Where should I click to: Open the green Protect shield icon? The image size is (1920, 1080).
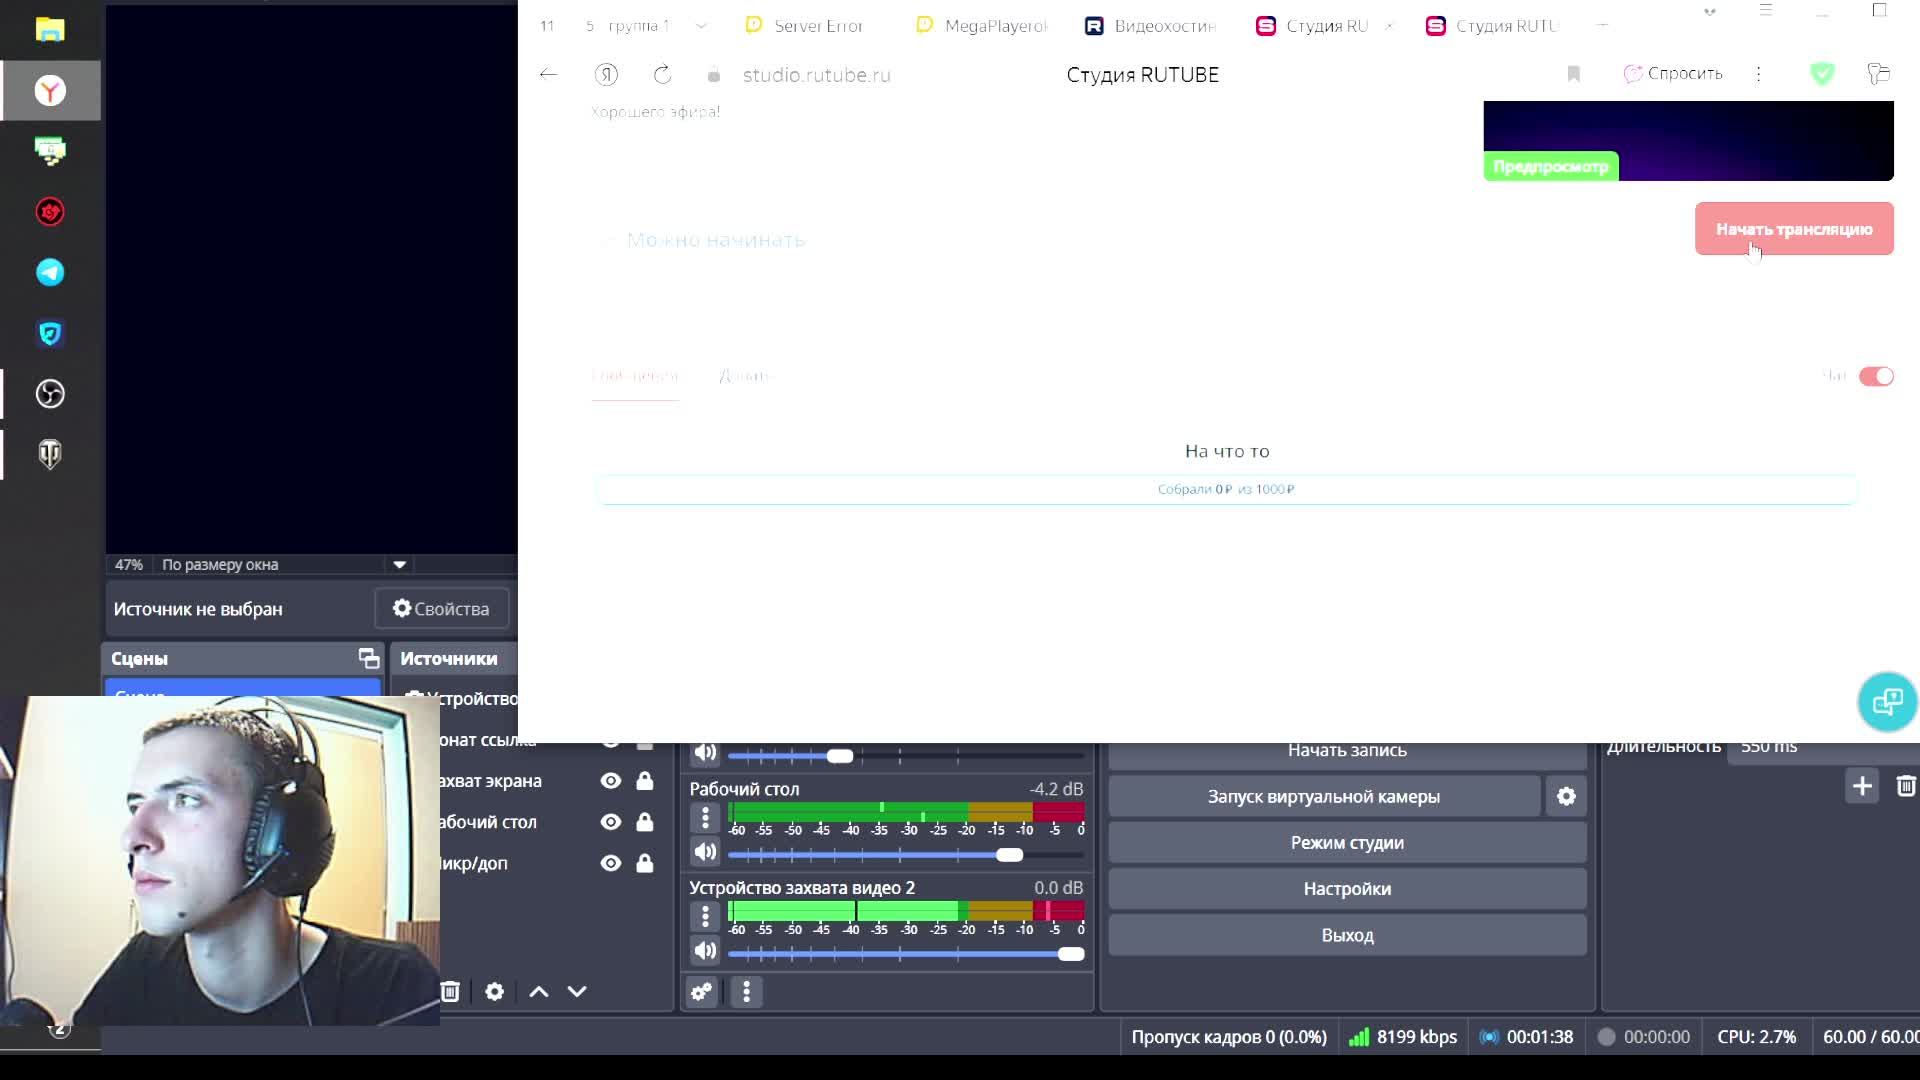pyautogui.click(x=1822, y=73)
